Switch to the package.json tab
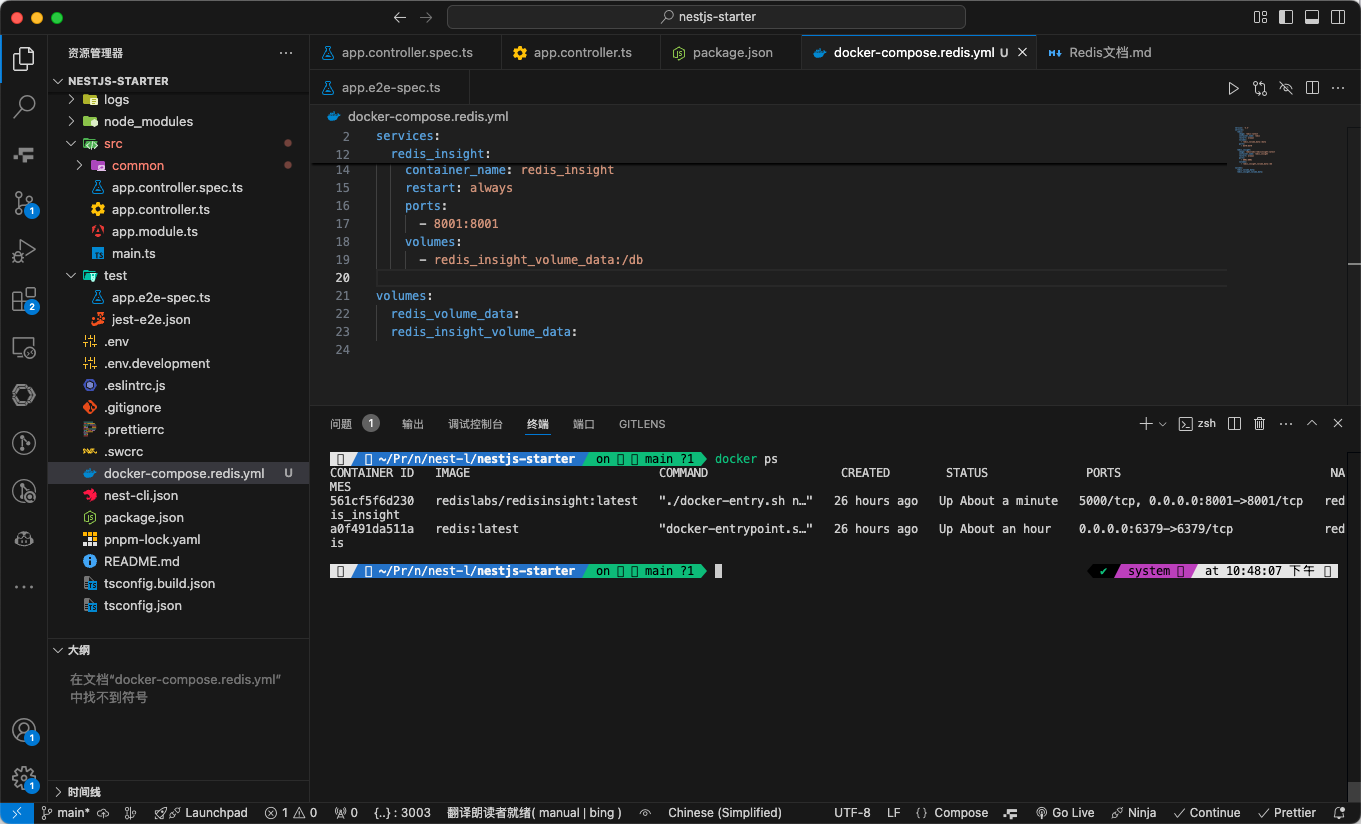This screenshot has height=824, width=1361. (x=732, y=52)
